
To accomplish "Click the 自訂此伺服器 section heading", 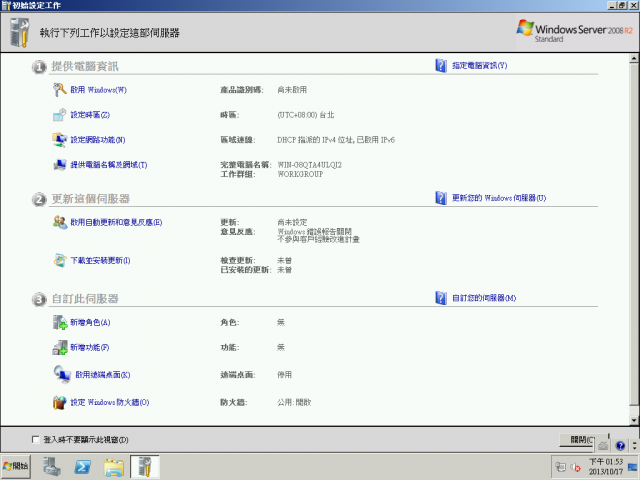I will coord(85,299).
